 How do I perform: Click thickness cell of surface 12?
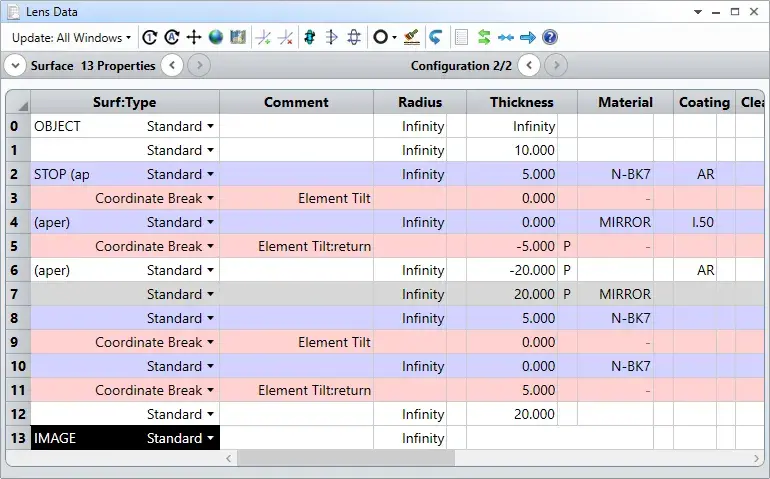point(512,414)
